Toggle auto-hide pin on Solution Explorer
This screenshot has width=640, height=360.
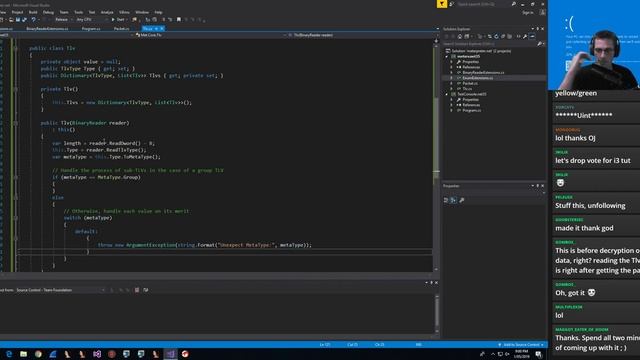click(538, 29)
